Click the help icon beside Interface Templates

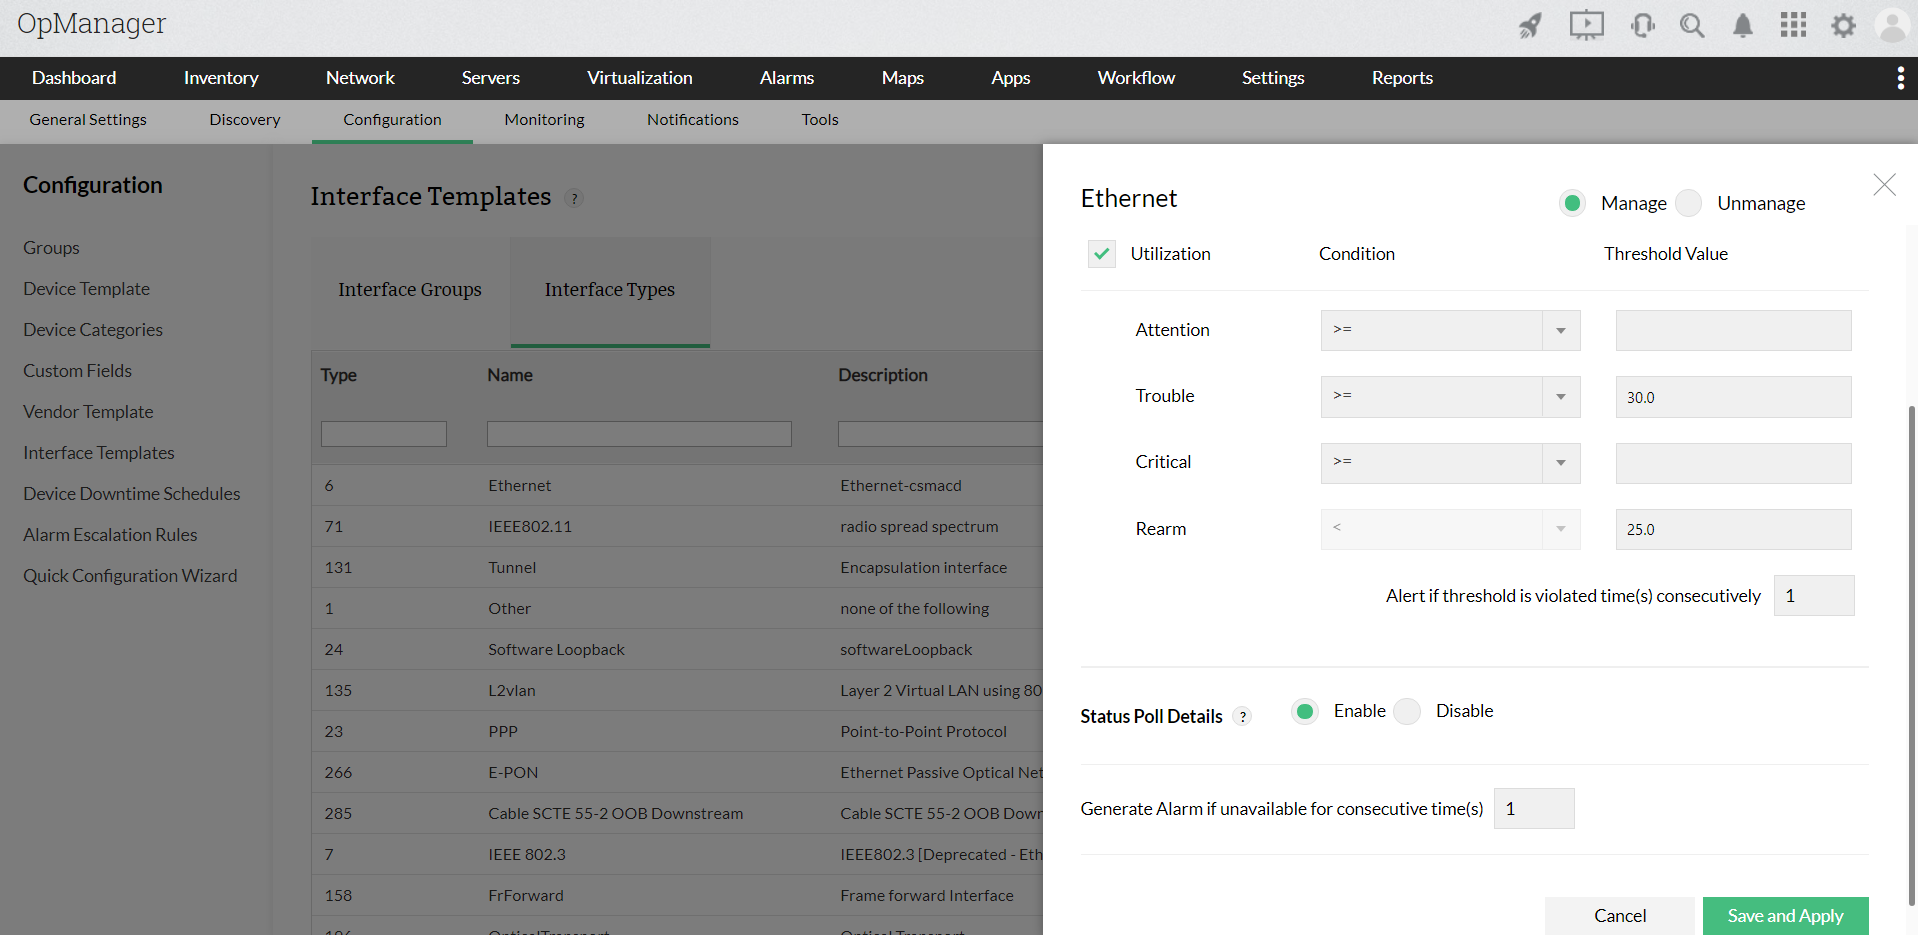(x=573, y=199)
